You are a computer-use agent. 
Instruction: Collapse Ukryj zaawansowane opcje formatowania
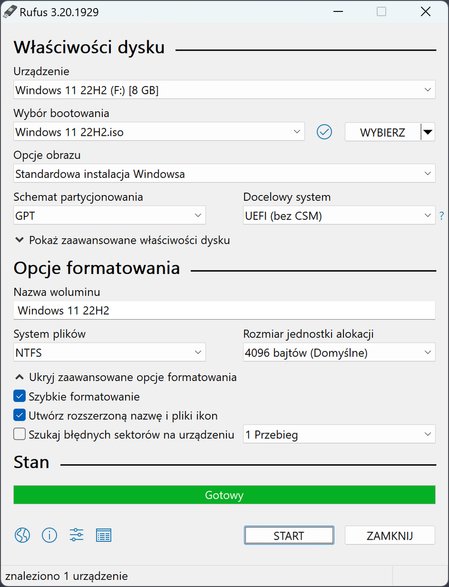[126, 377]
